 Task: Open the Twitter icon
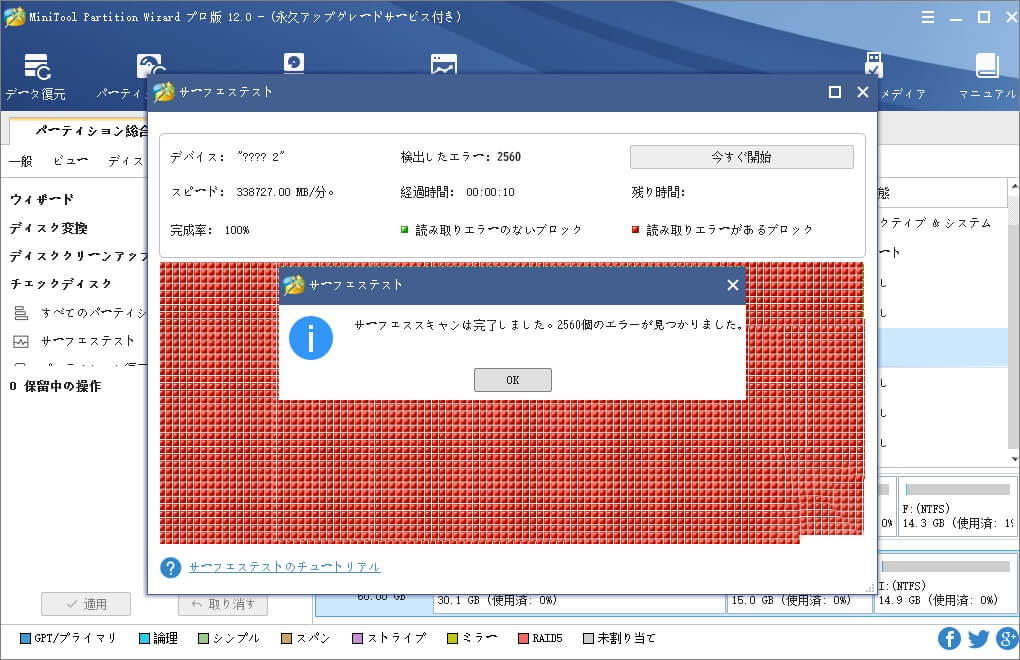(x=978, y=639)
